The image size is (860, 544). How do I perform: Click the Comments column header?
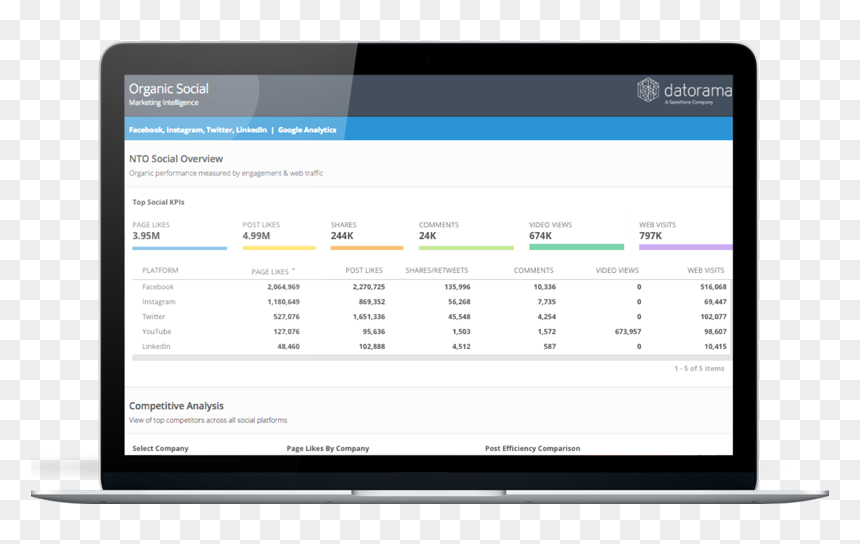533,270
